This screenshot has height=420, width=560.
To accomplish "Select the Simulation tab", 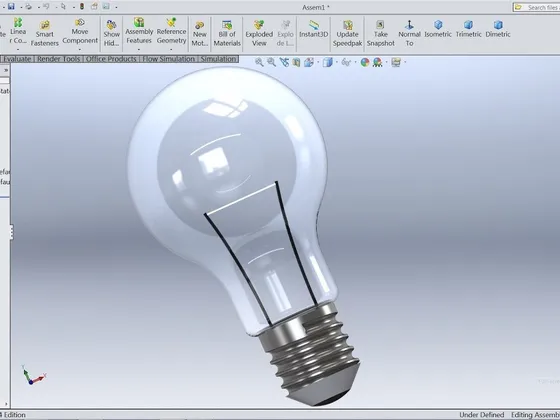I will click(x=218, y=59).
